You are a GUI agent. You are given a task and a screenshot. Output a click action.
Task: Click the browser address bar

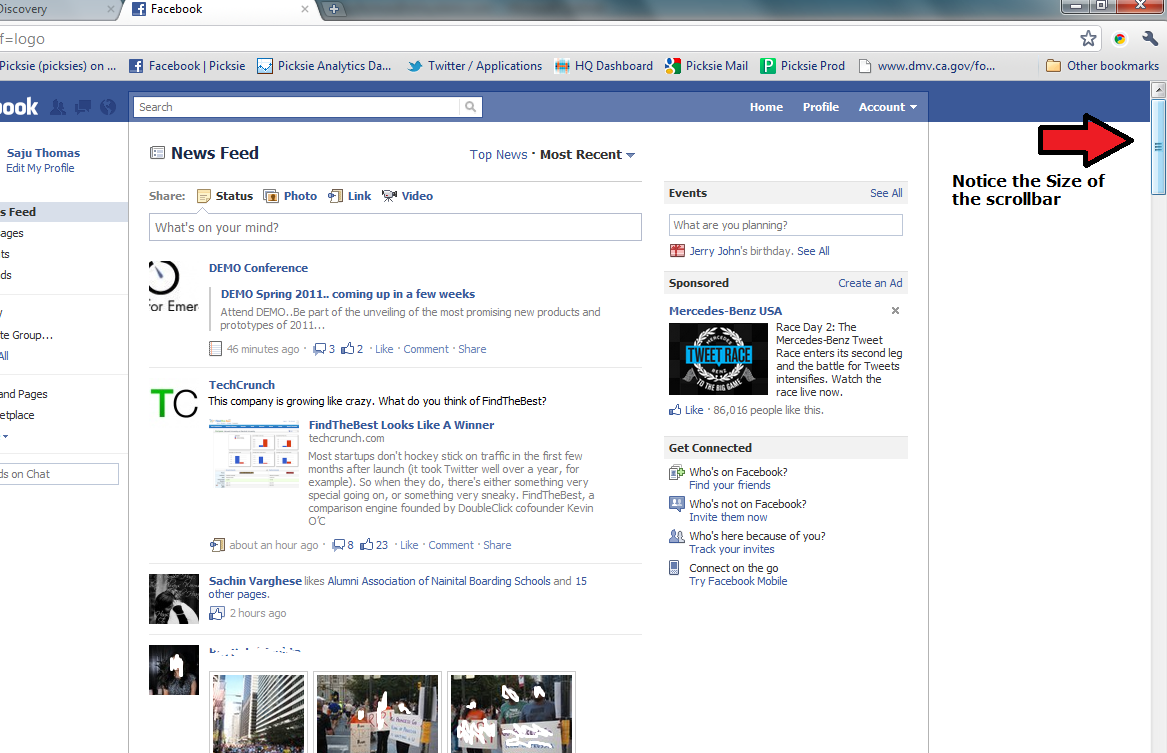click(536, 39)
